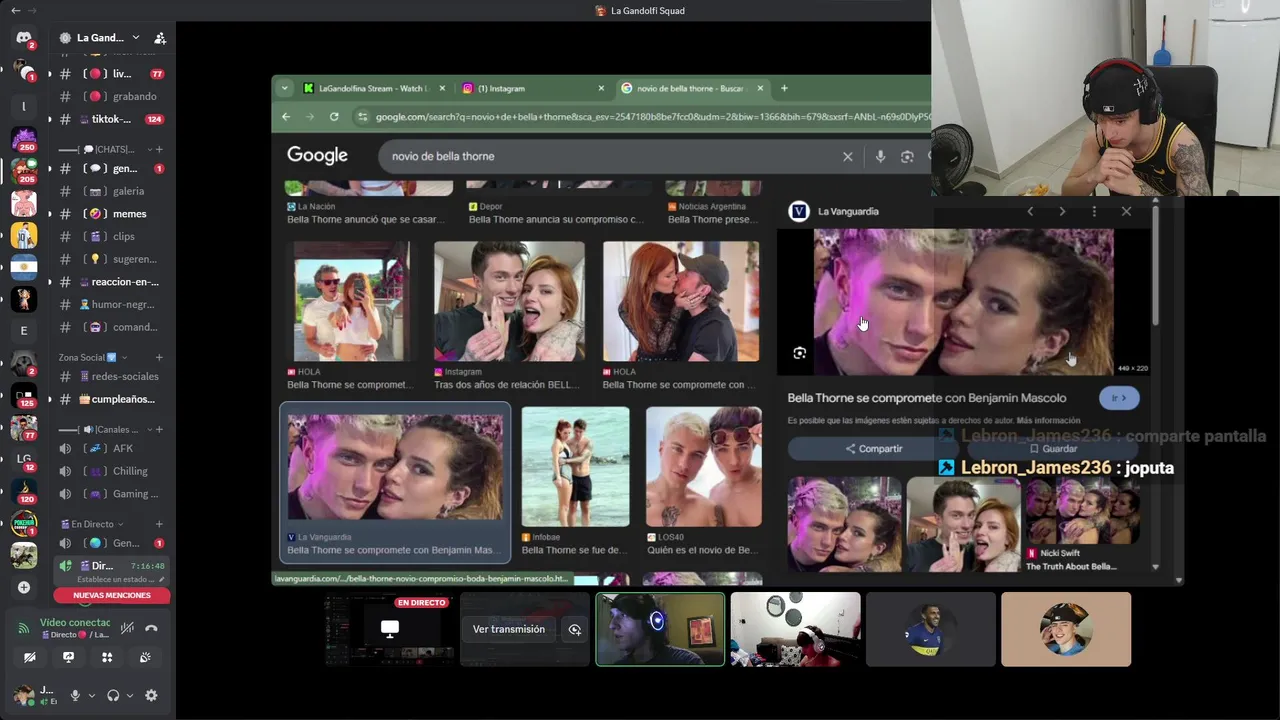Join the Chilling voice channel
Viewport: 1280px width, 720px height.
click(111, 471)
